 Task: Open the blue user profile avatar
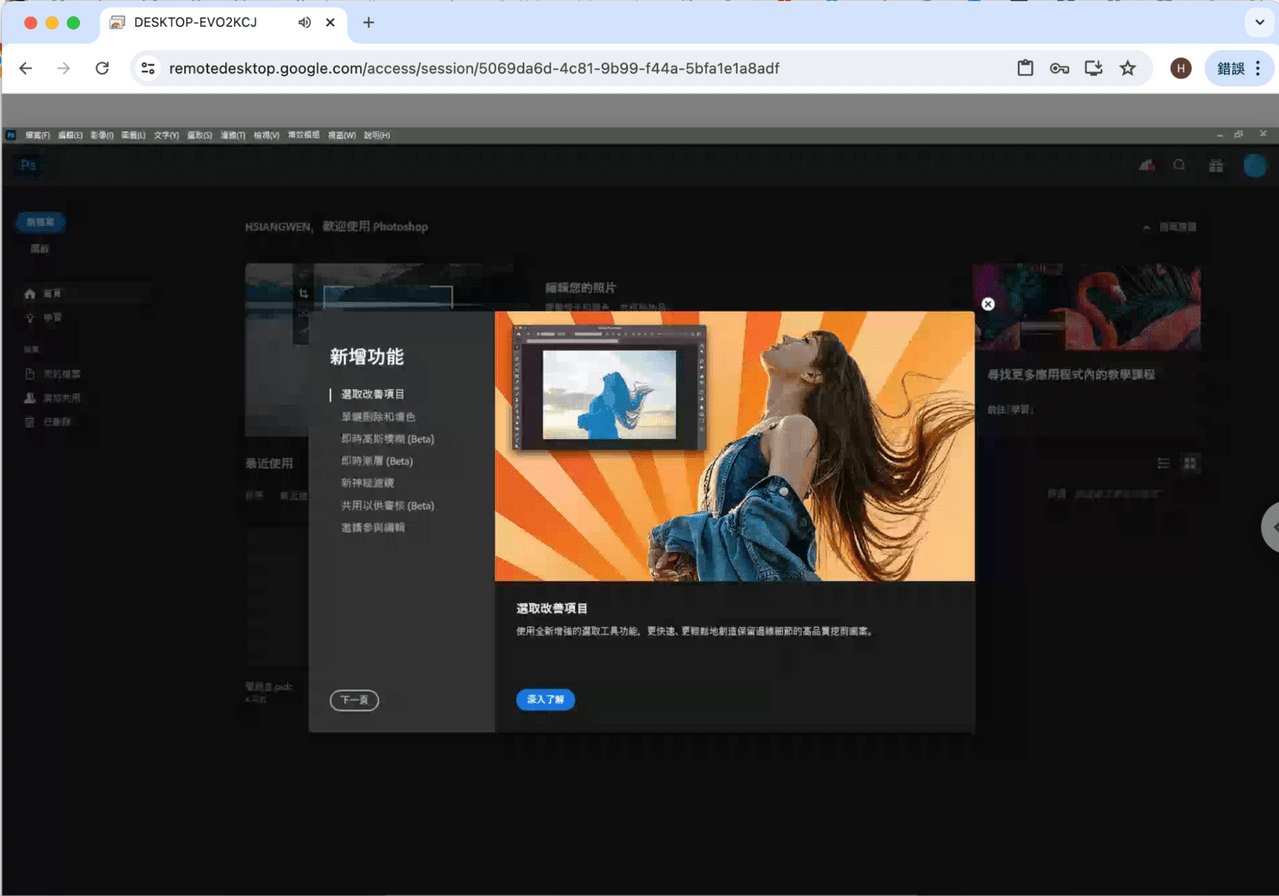tap(1254, 166)
